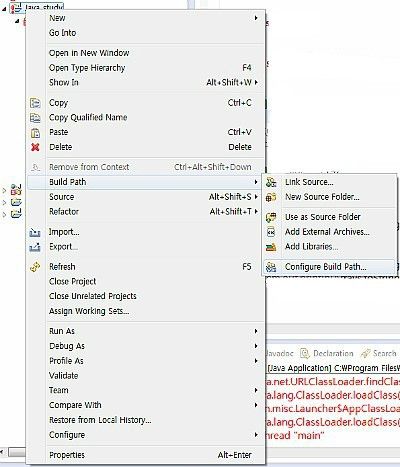The width and height of the screenshot is (400, 467).
Task: Collapse the Java_study project tree arrow
Action: pyautogui.click(x=4, y=9)
